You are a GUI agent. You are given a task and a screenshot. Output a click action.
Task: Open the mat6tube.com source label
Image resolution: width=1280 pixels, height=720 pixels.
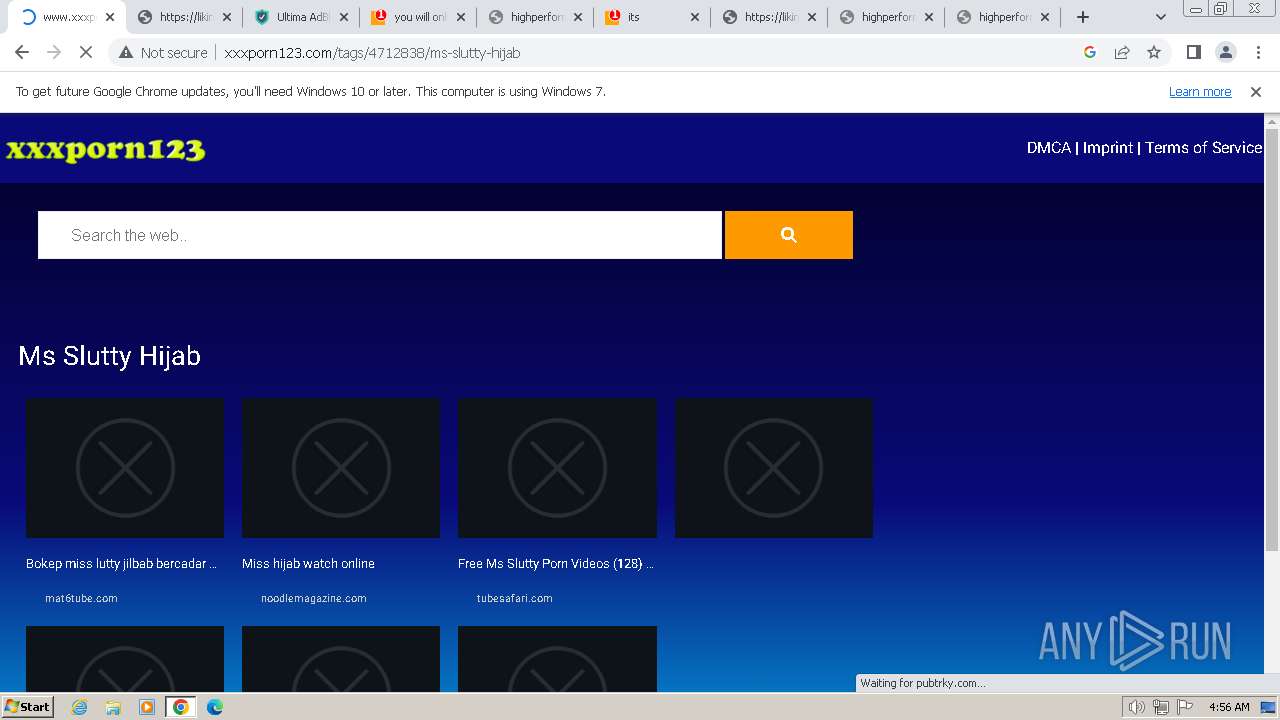(81, 598)
